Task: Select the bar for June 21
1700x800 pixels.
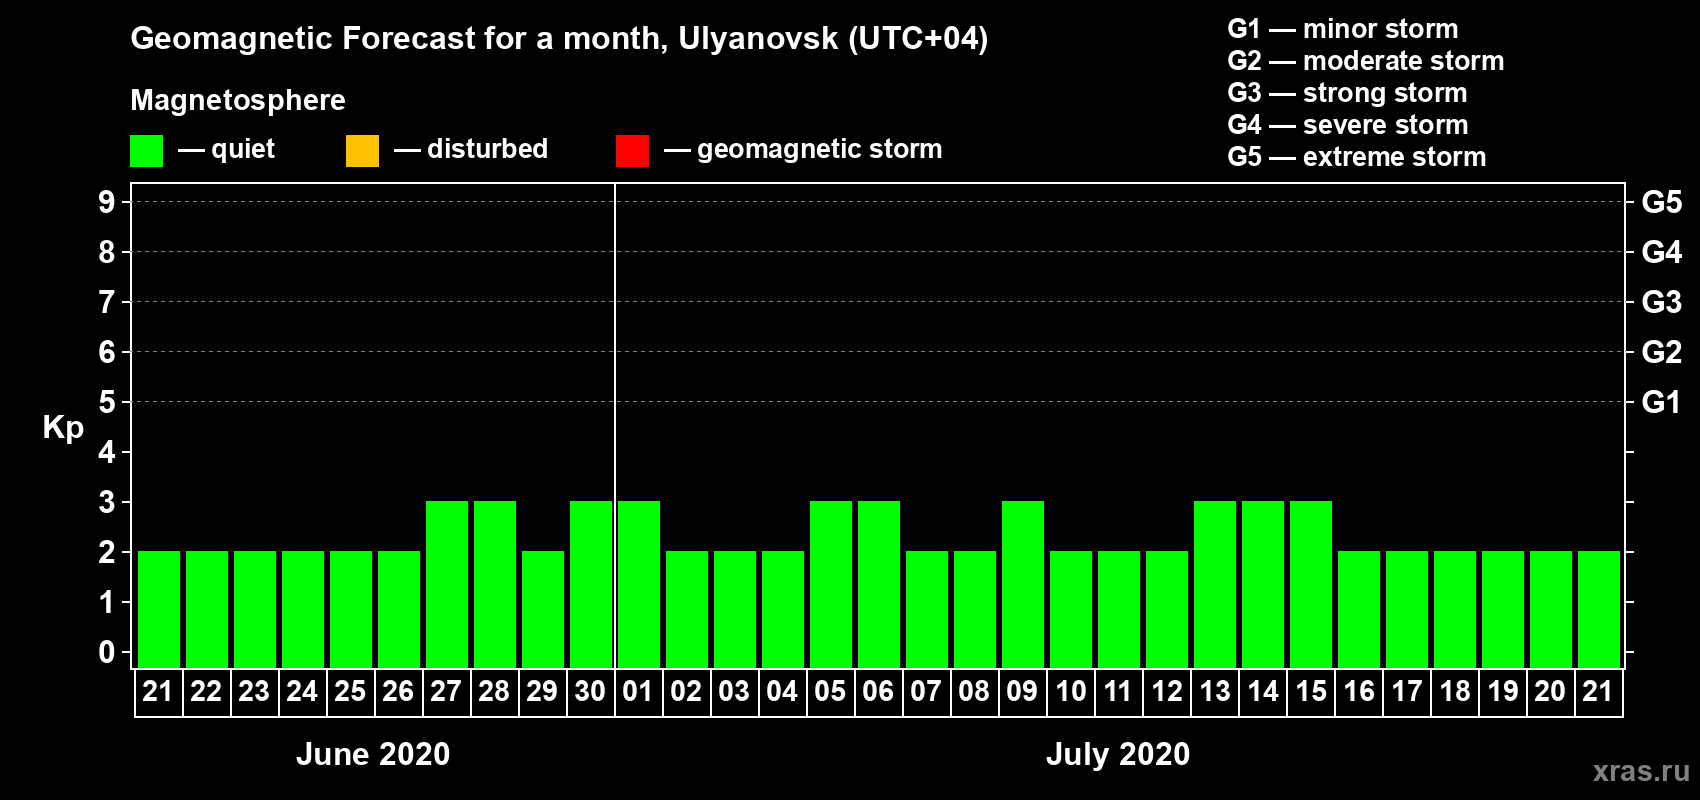Action: click(159, 609)
